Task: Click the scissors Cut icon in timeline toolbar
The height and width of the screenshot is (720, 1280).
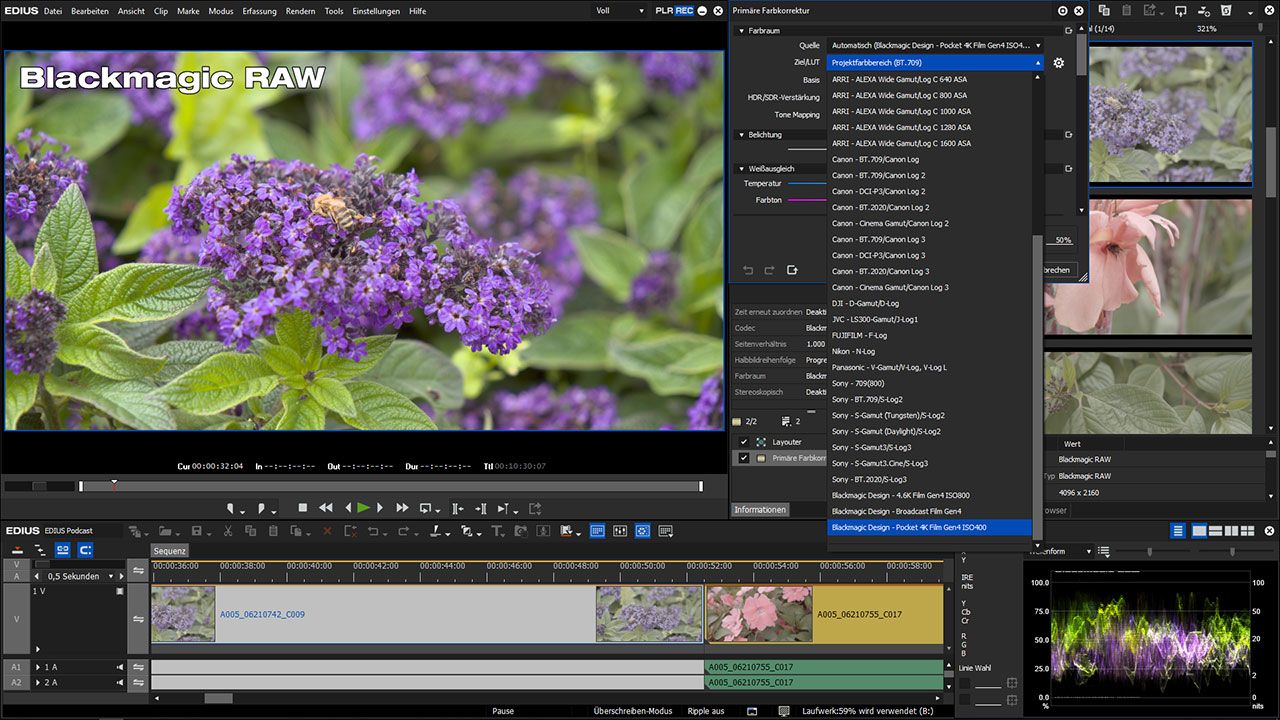Action: tap(228, 531)
